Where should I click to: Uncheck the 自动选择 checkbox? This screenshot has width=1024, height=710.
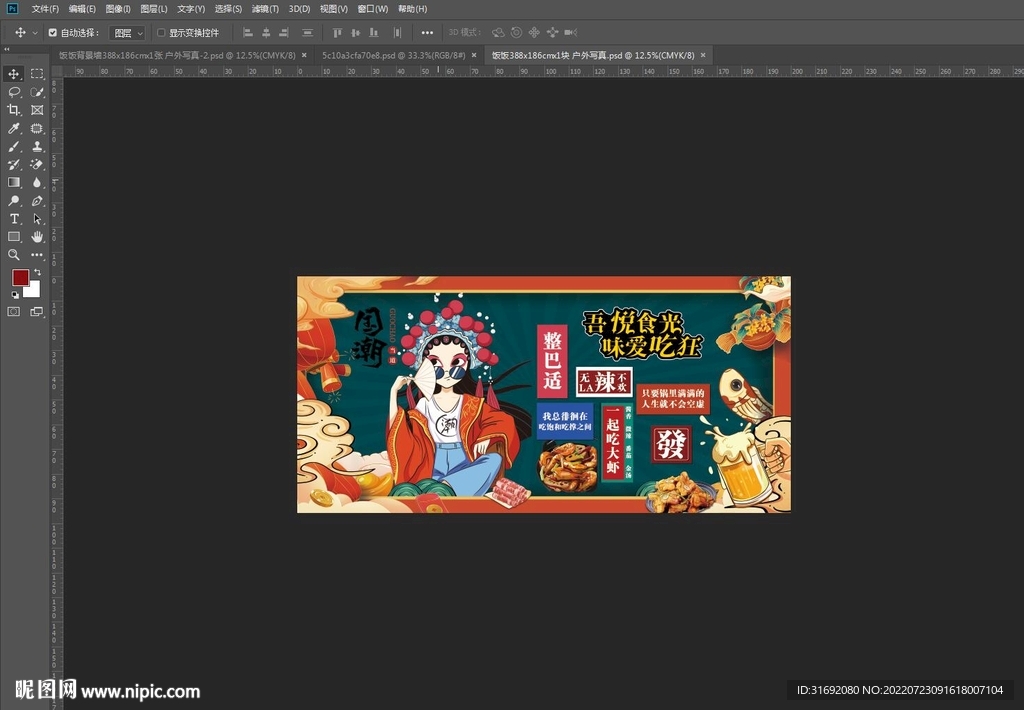53,33
